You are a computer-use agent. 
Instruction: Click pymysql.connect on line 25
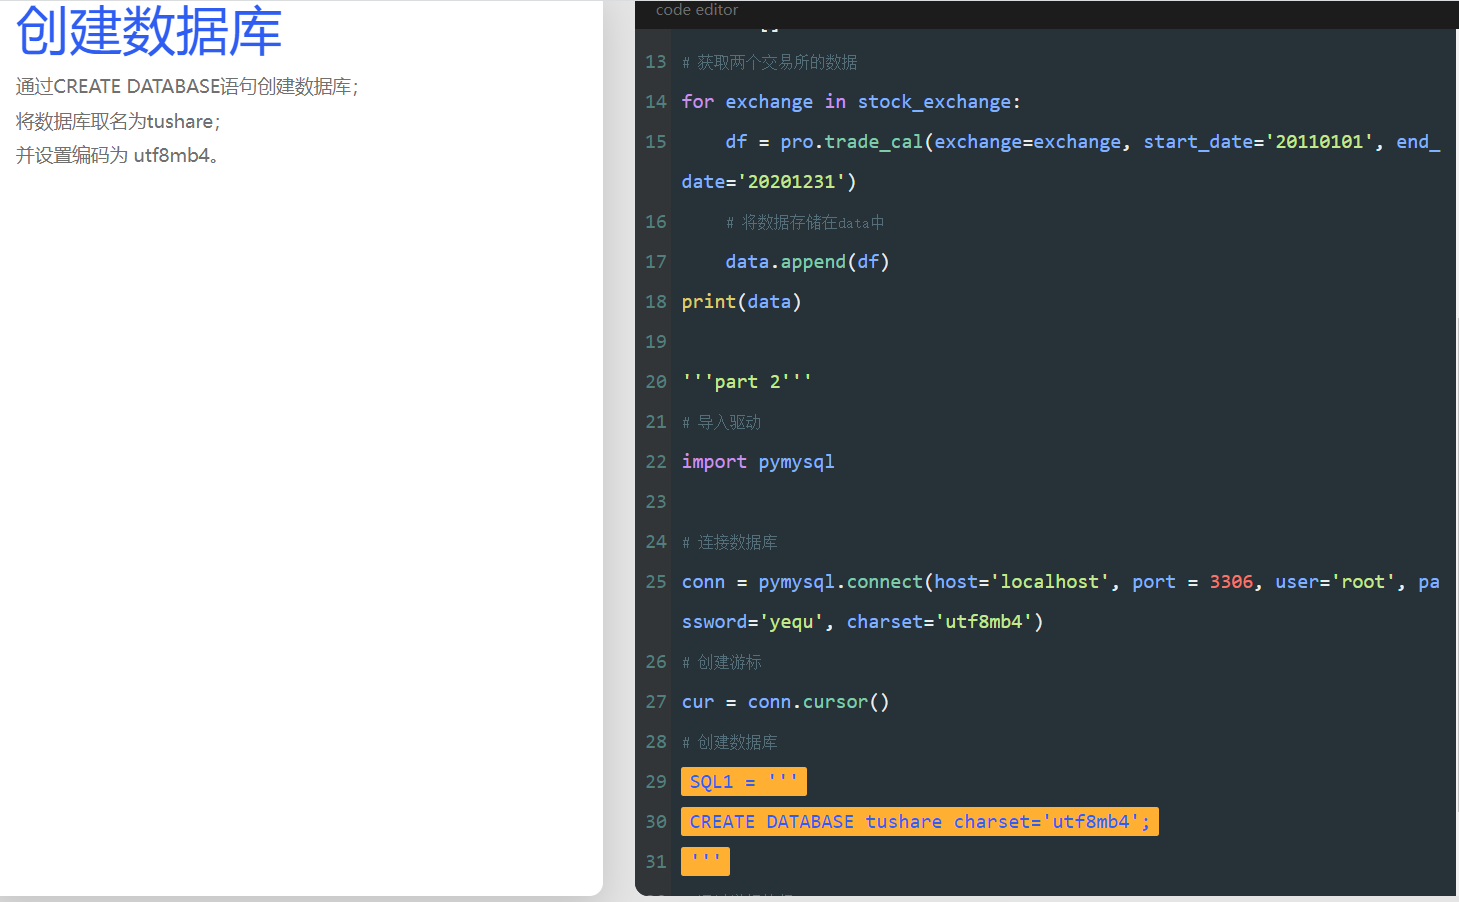click(x=841, y=582)
